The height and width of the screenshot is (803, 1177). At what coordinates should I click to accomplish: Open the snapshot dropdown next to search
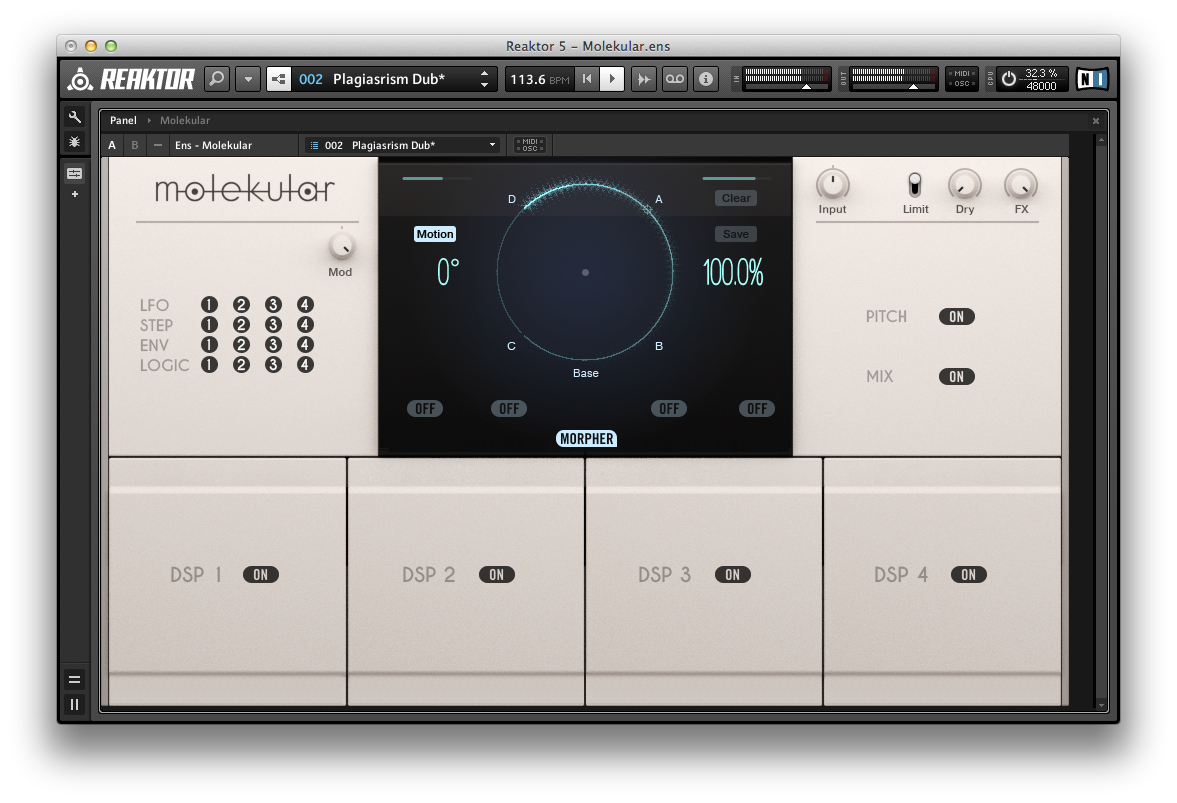[x=247, y=79]
